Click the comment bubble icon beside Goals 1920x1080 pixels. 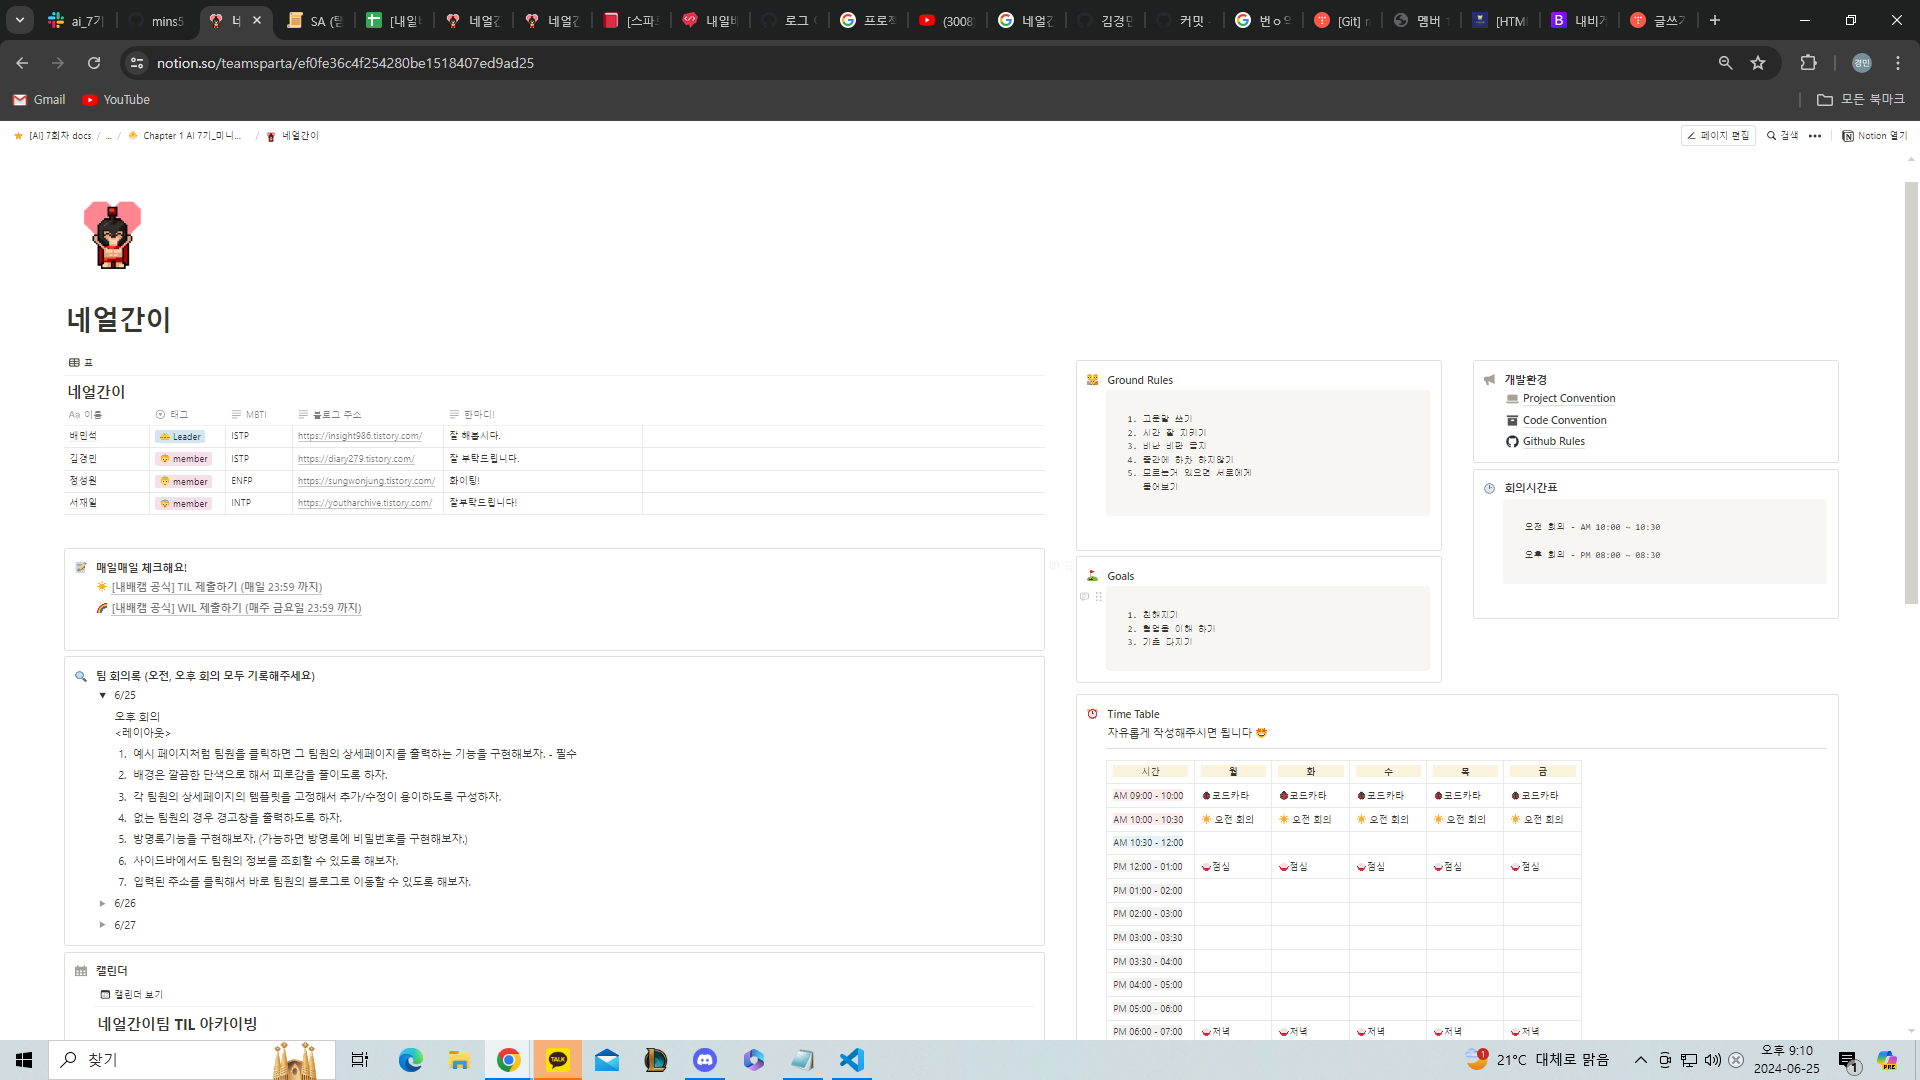[1084, 597]
